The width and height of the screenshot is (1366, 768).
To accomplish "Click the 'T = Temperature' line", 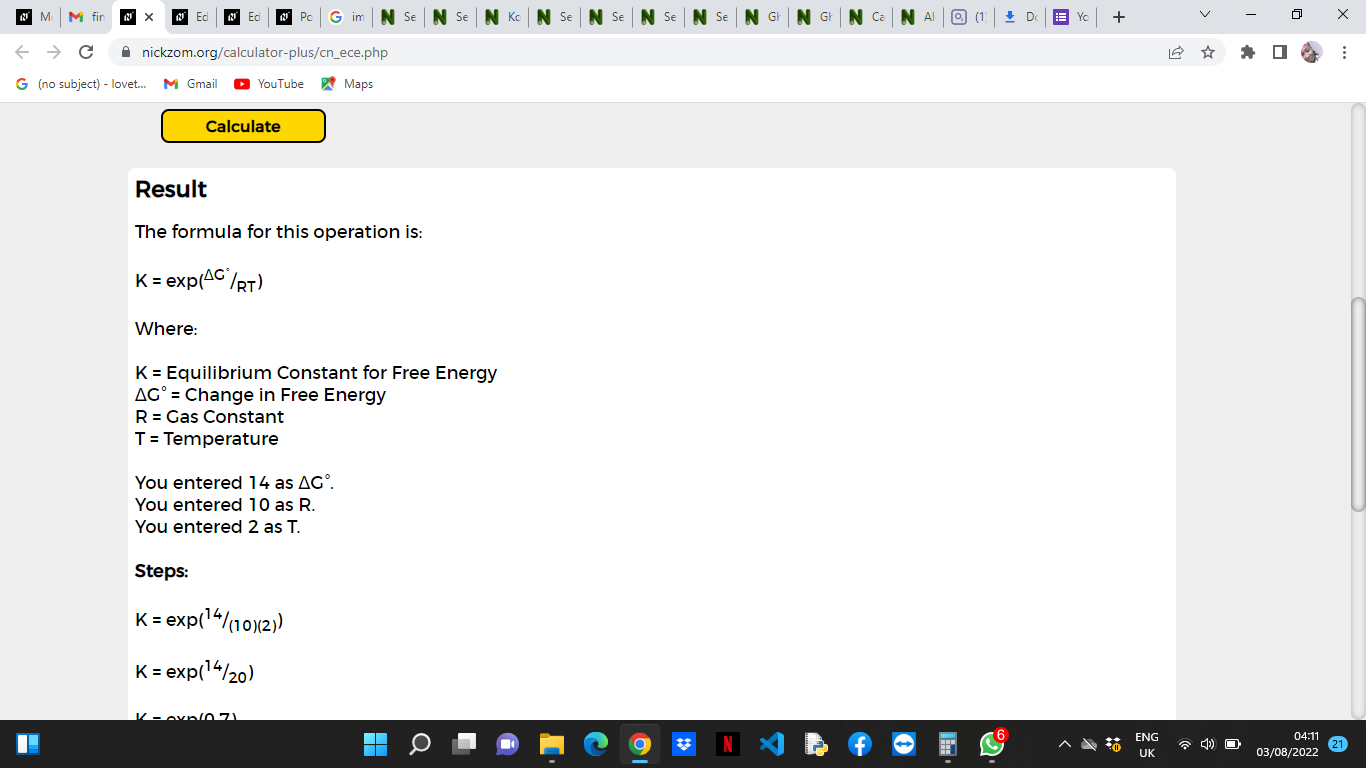I will point(207,439).
